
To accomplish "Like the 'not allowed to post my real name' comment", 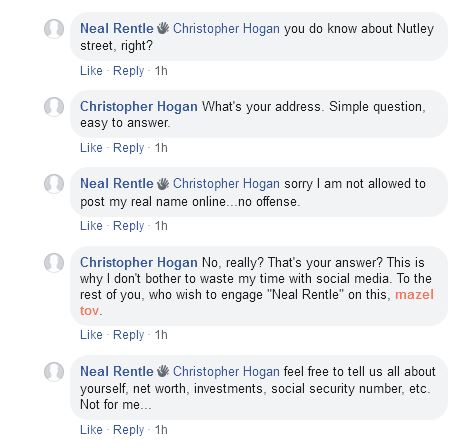I will 91,226.
